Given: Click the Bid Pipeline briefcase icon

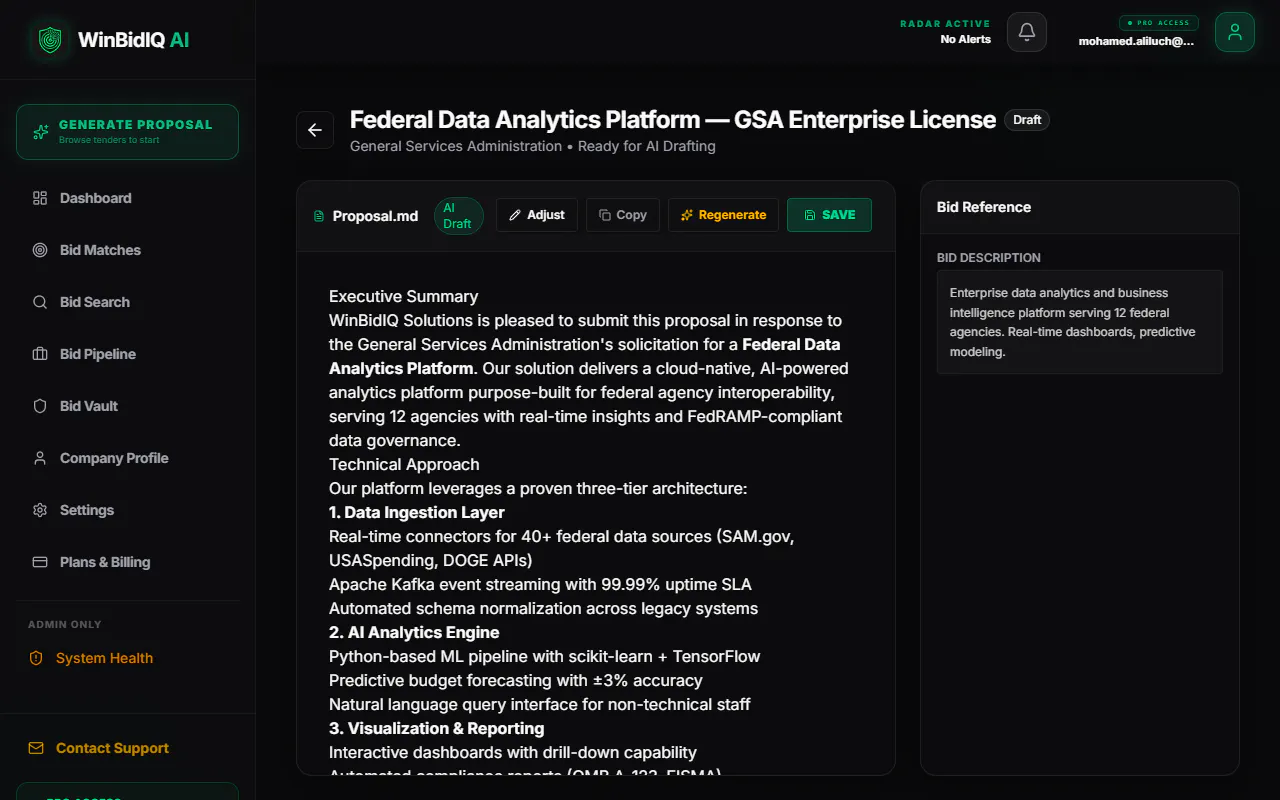Looking at the screenshot, I should pos(40,354).
